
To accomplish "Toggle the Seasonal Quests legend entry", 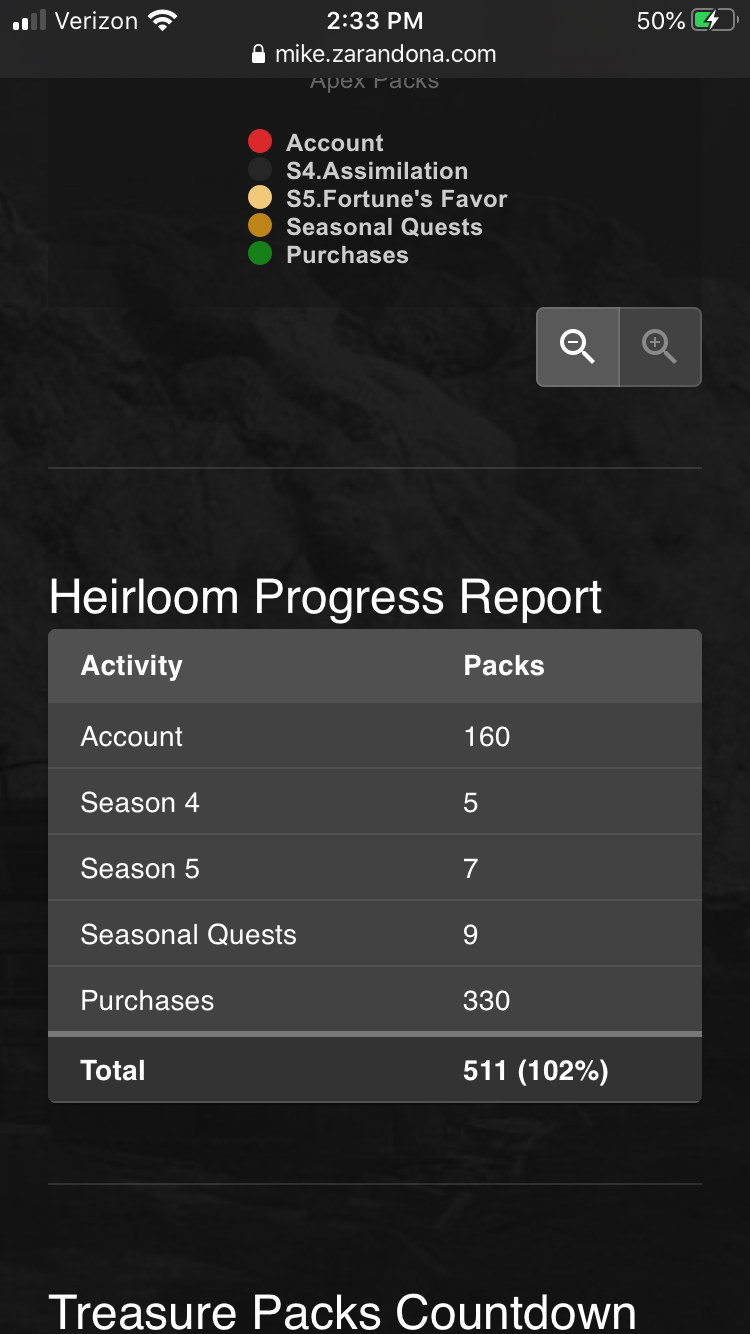I will [x=384, y=227].
